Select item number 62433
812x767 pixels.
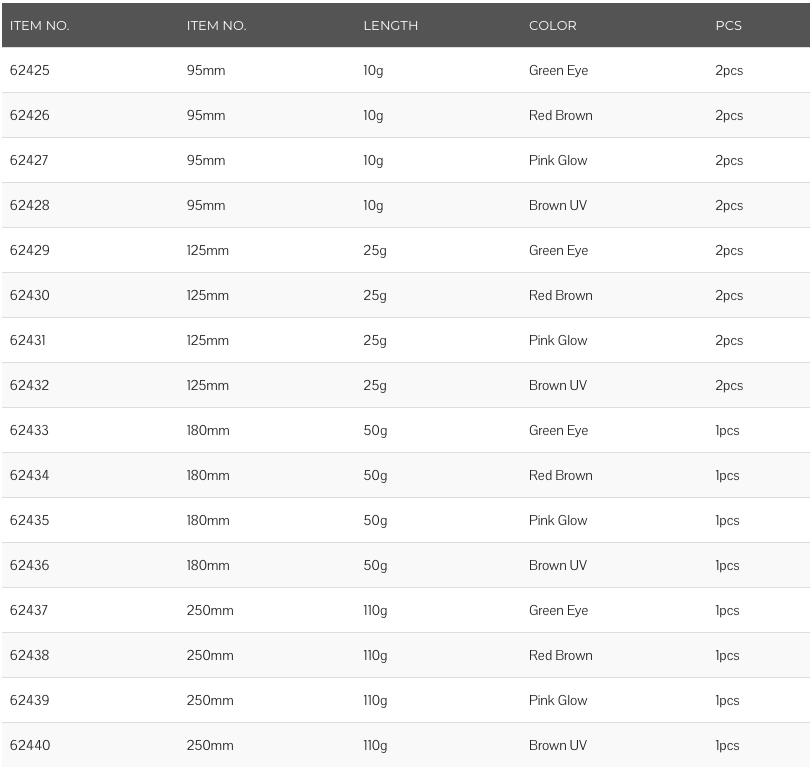[x=29, y=431]
